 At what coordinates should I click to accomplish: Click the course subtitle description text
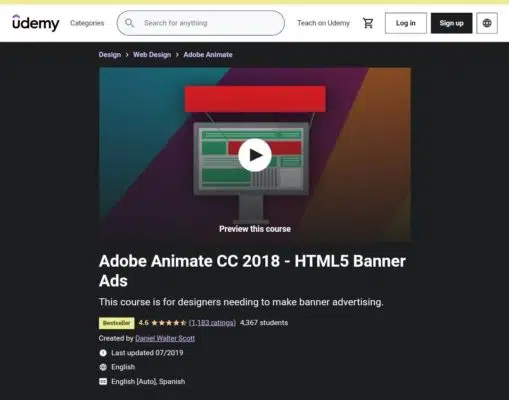(241, 302)
